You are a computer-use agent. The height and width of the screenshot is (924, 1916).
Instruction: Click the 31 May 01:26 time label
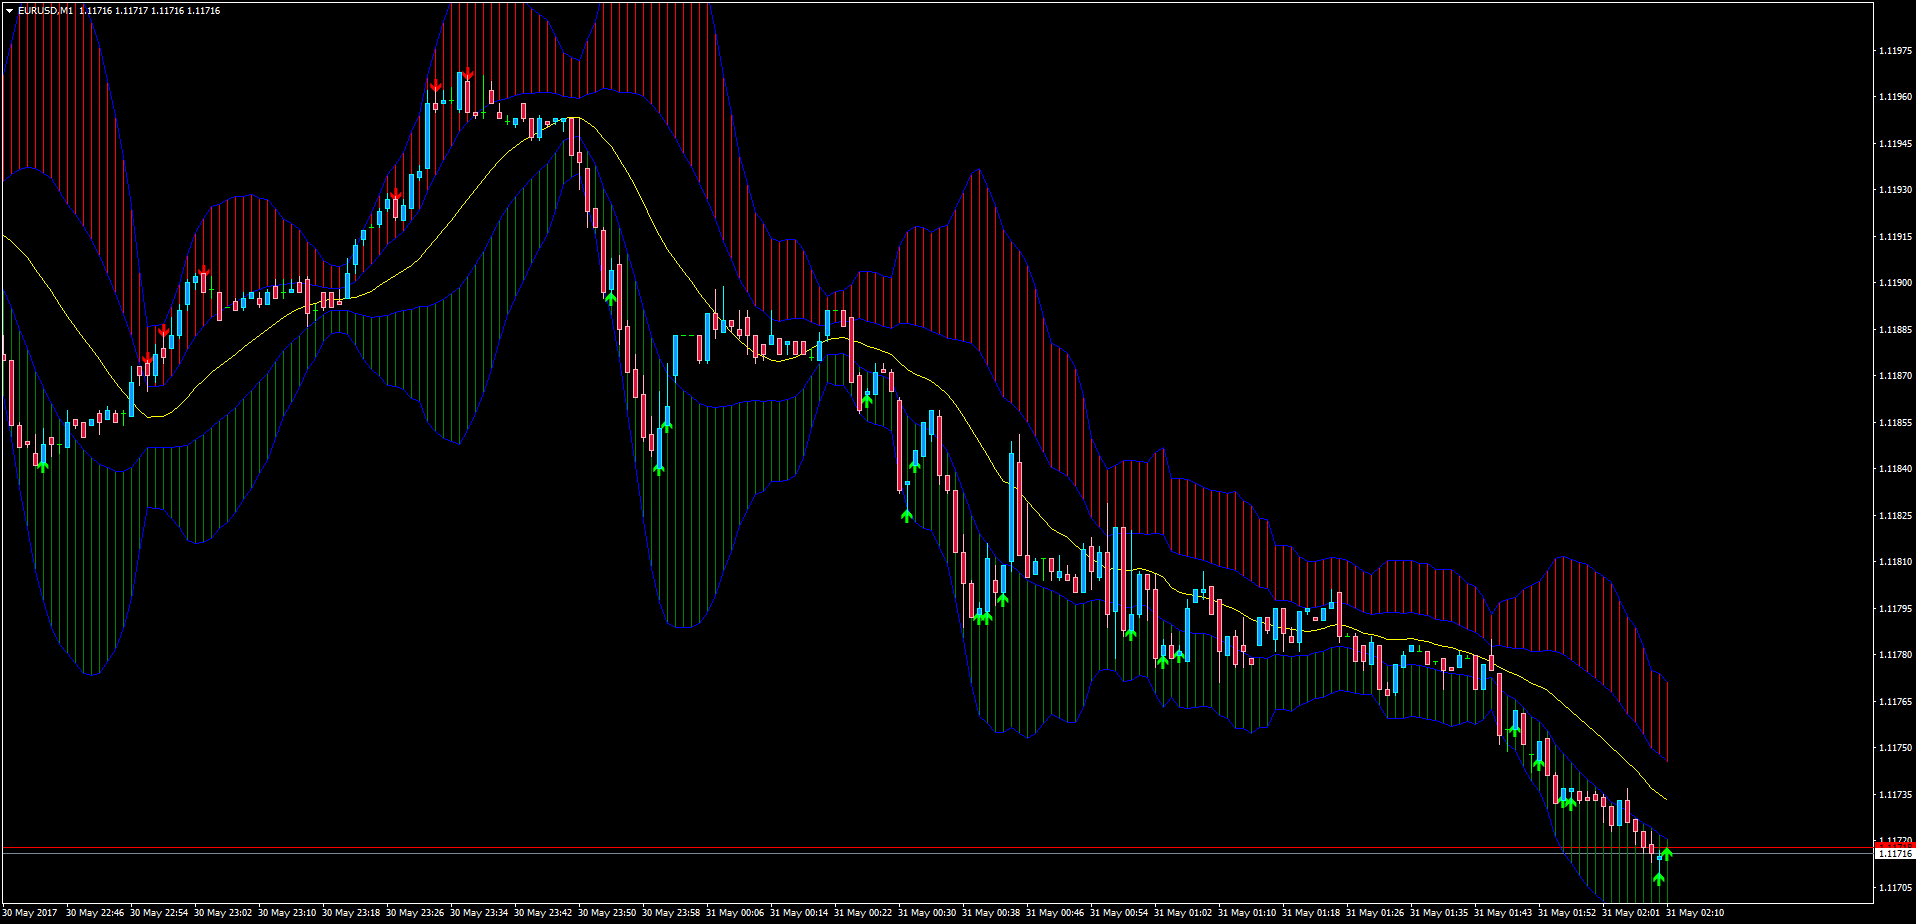(1375, 912)
